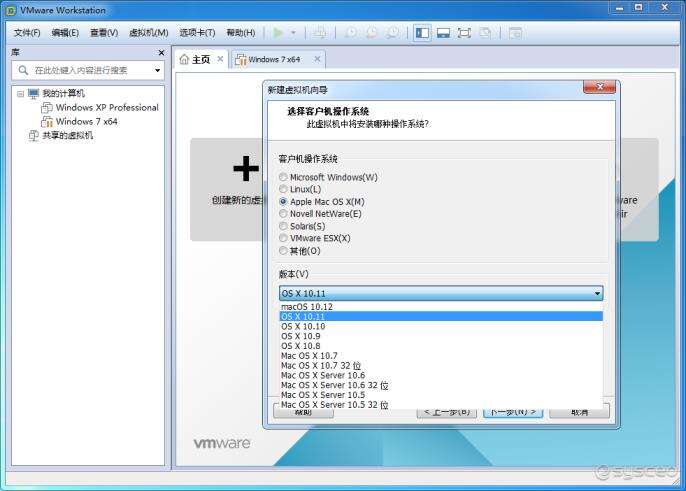Switch to the Windows 7 x64 tab
The image size is (686, 491).
(x=278, y=59)
